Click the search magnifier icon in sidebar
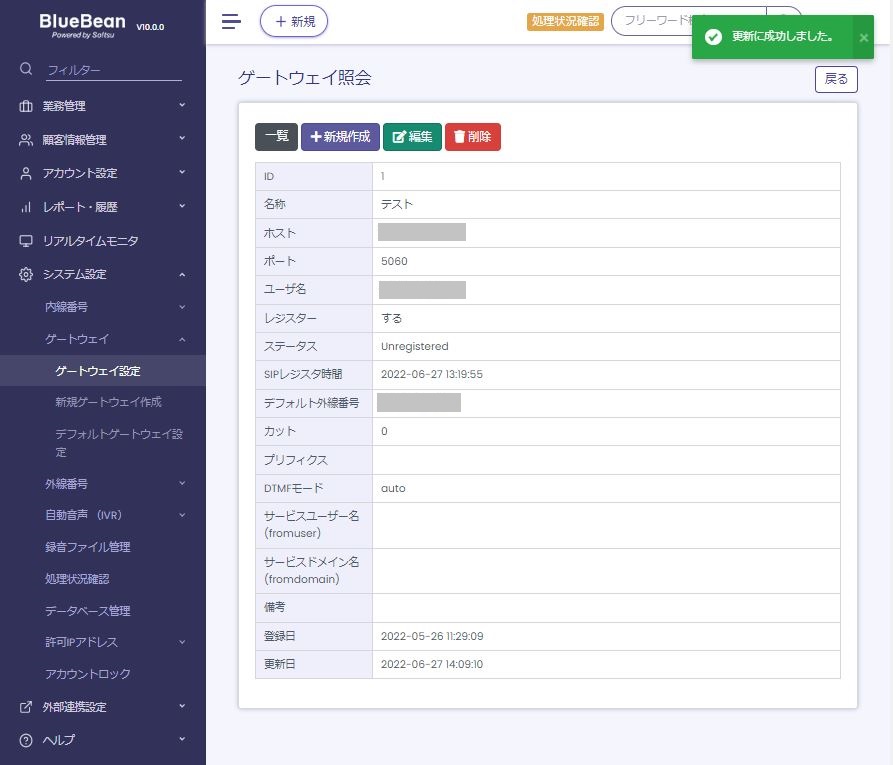 point(26,69)
